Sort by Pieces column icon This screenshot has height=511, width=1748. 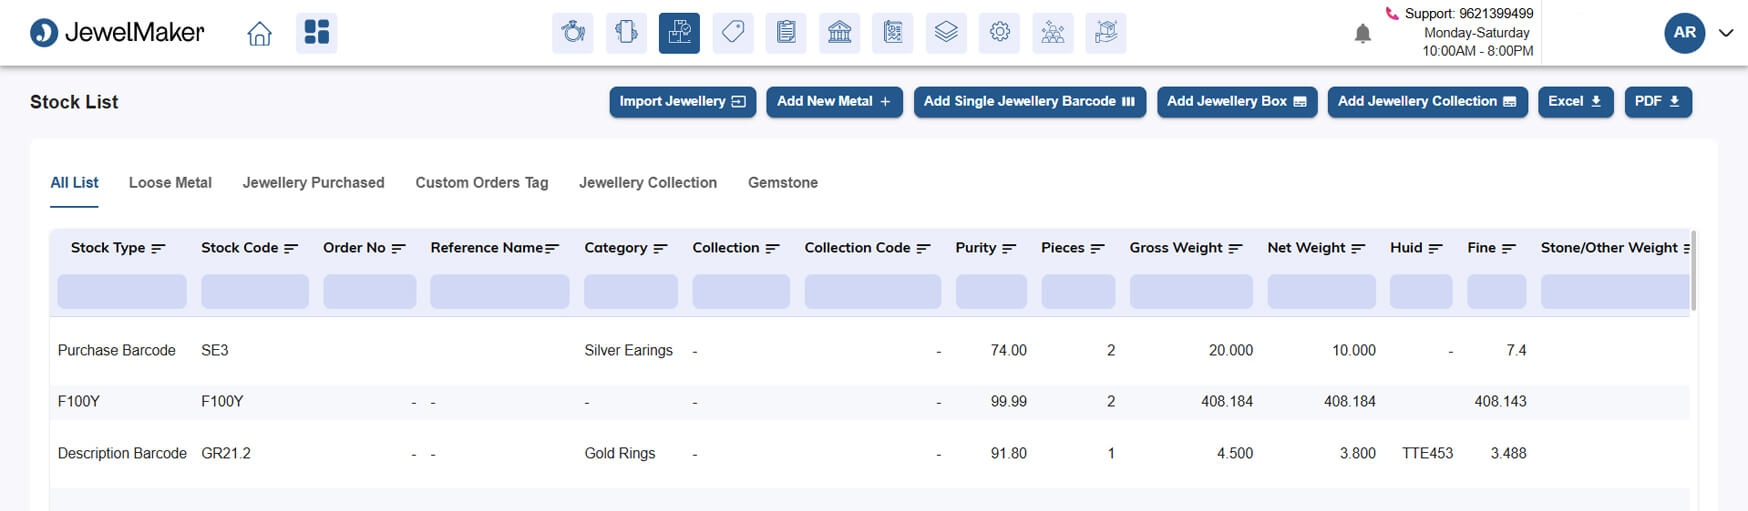click(1097, 248)
